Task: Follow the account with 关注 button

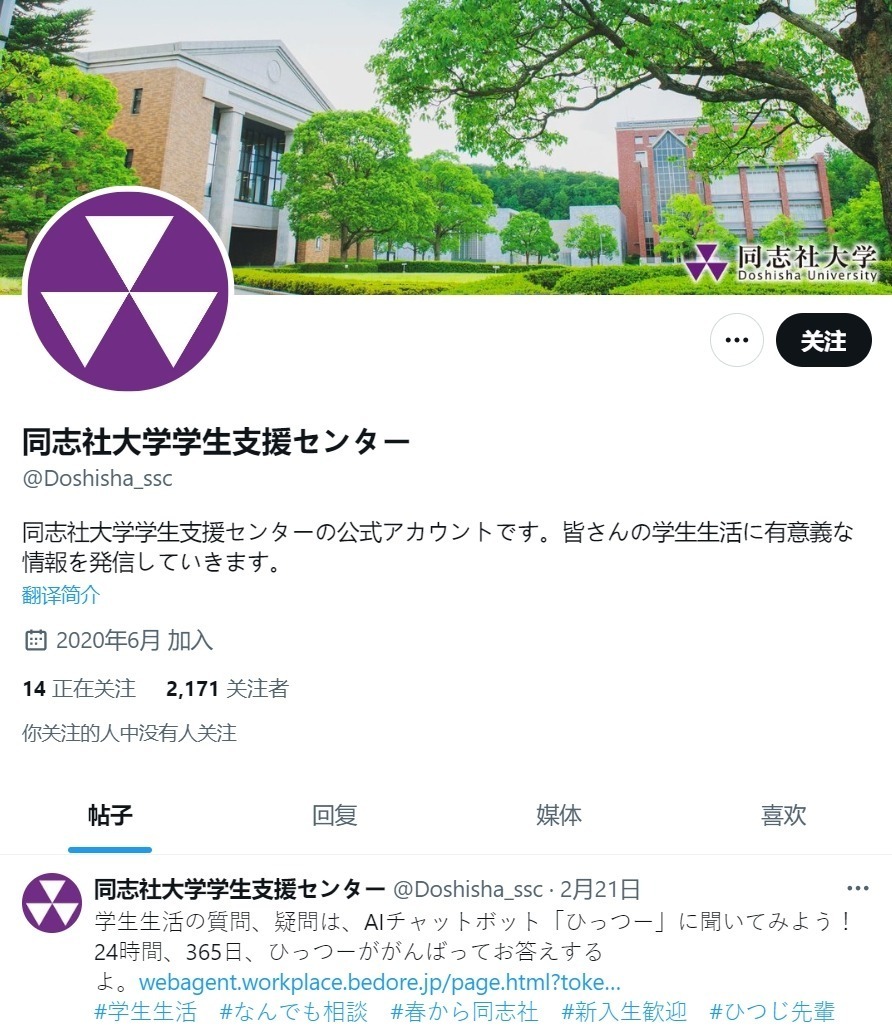Action: (823, 340)
